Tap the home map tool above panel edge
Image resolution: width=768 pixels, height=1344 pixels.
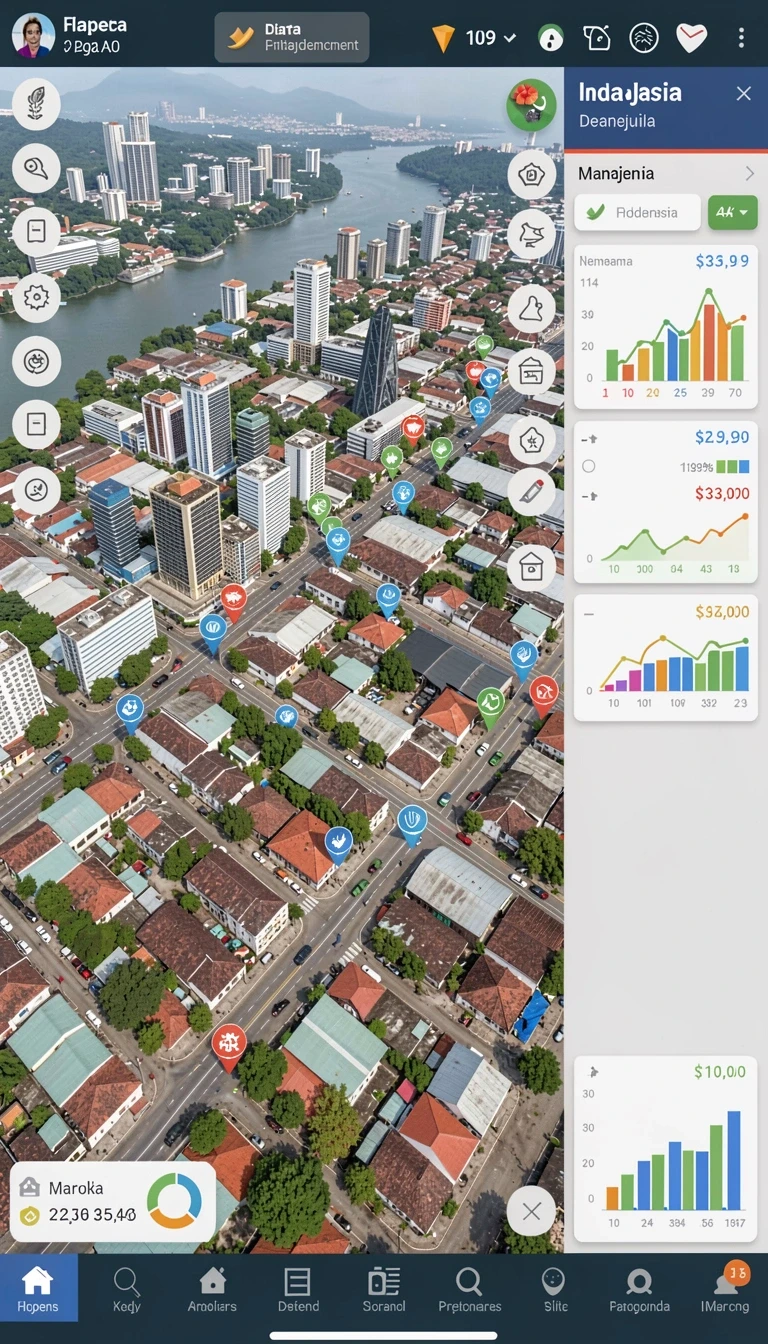[531, 567]
